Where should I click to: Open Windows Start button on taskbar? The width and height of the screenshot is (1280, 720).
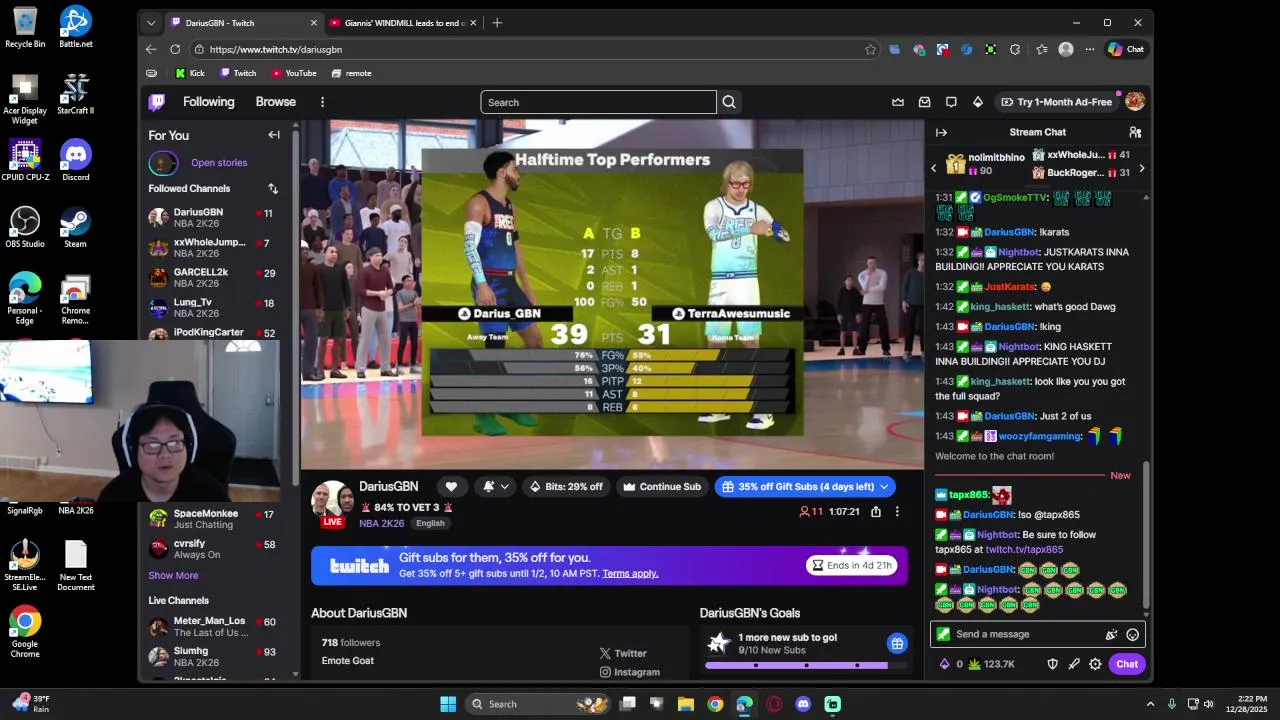point(448,704)
